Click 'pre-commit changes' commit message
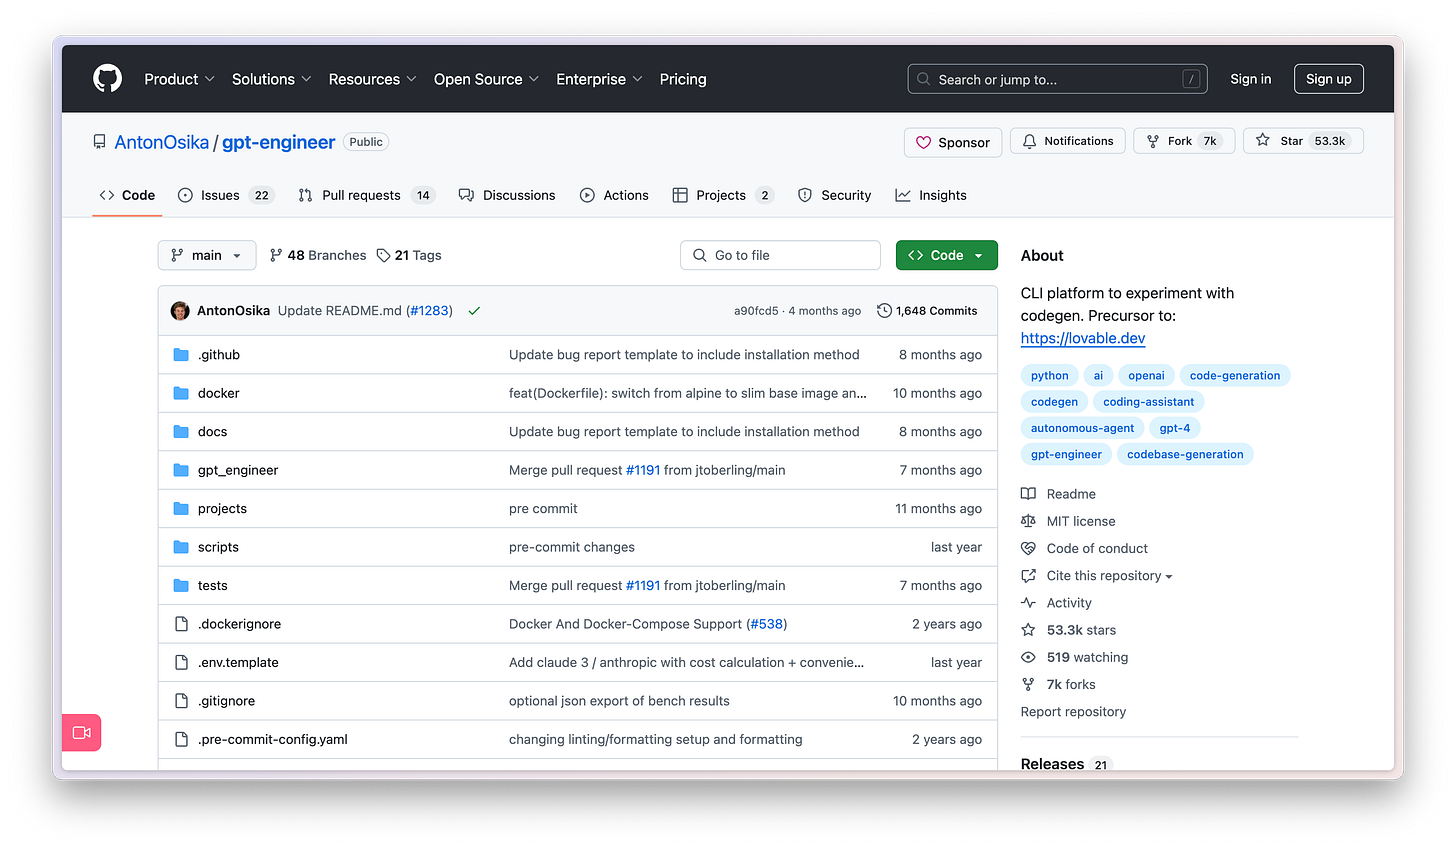This screenshot has height=849, width=1456. tap(572, 547)
